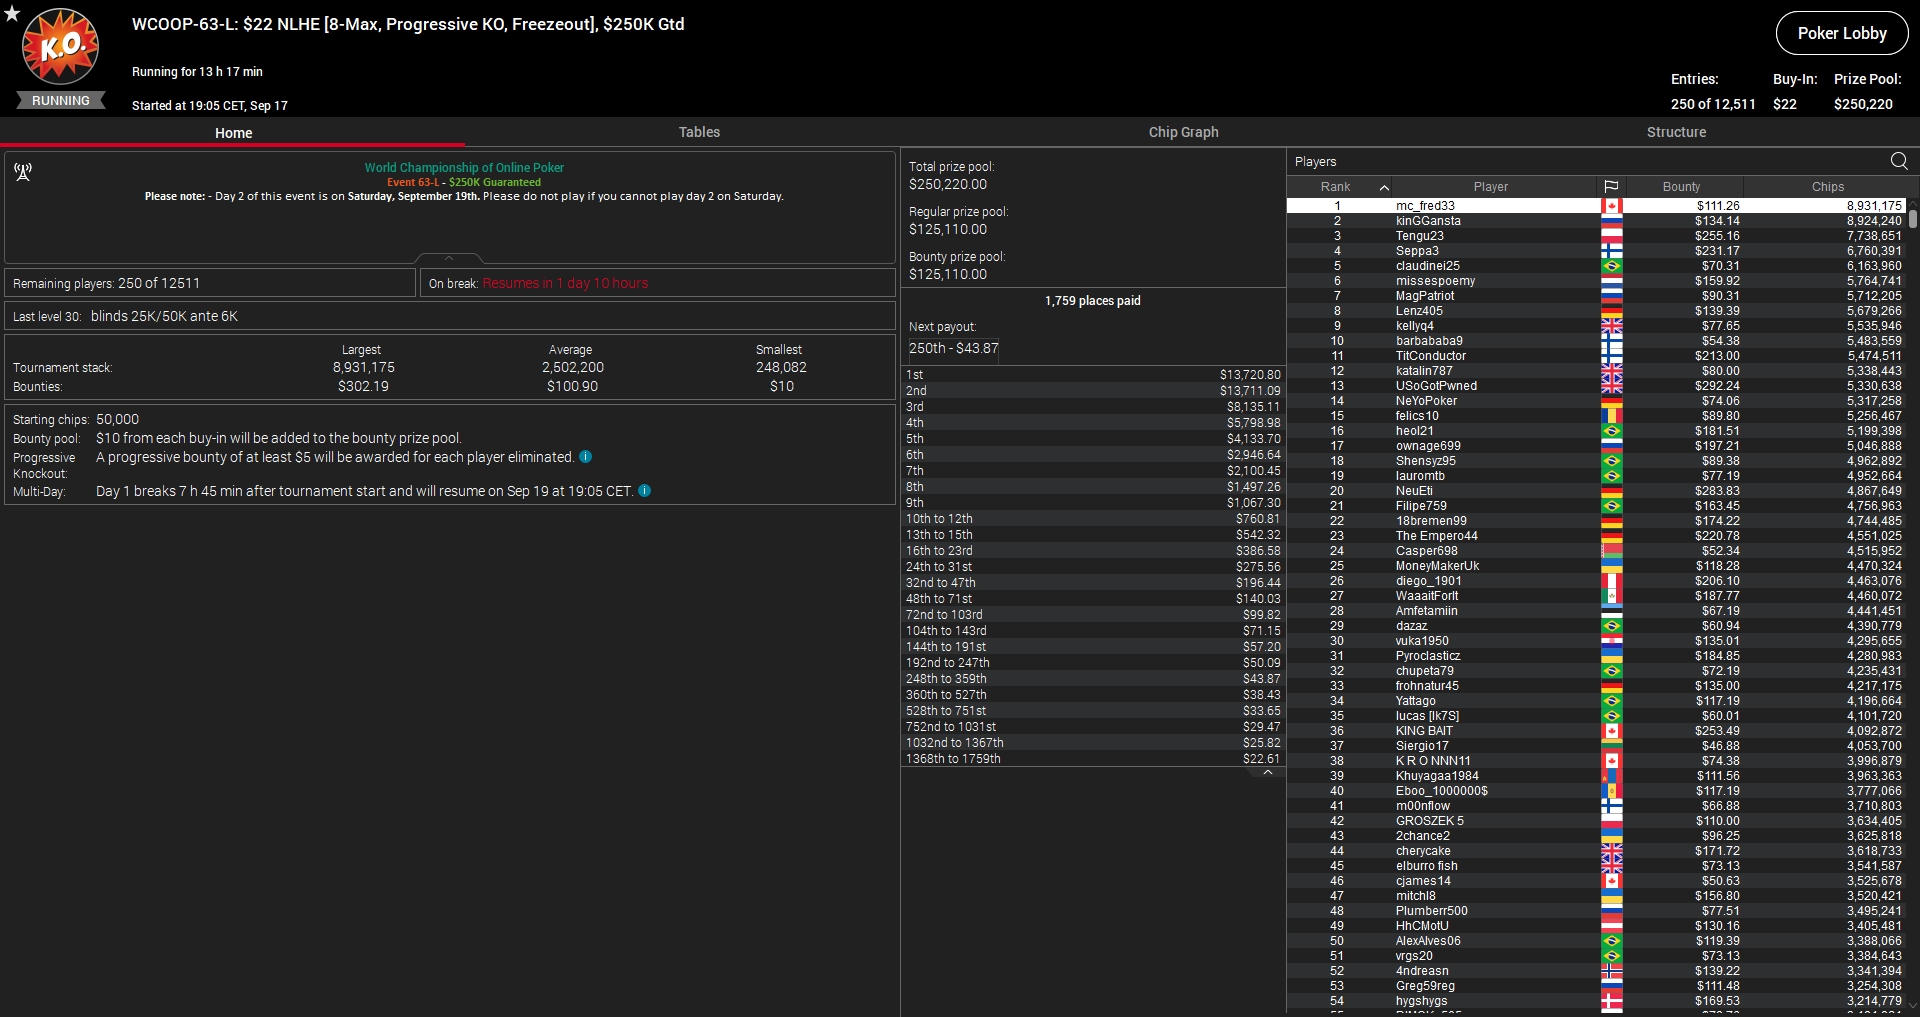Switch to the Home tab
Viewport: 1920px width, 1017px height.
pyautogui.click(x=233, y=132)
